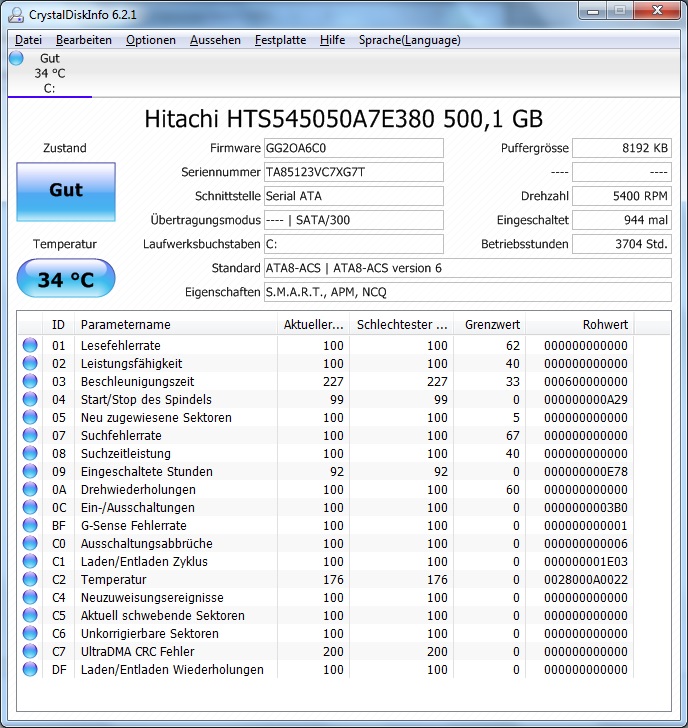Click the Übertragungsmodus field SATA/300

(x=354, y=220)
